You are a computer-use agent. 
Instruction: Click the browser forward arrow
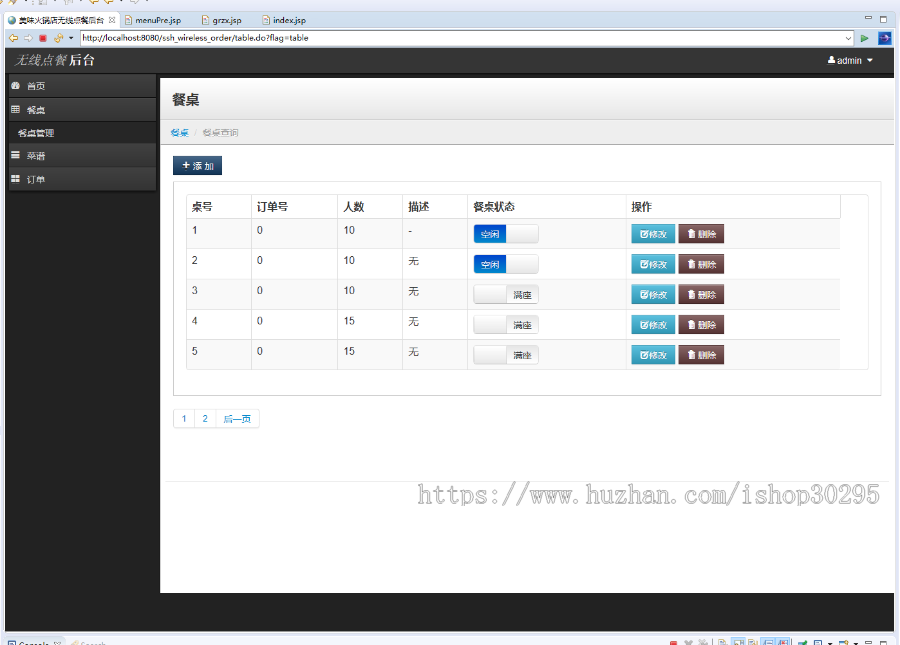click(28, 38)
